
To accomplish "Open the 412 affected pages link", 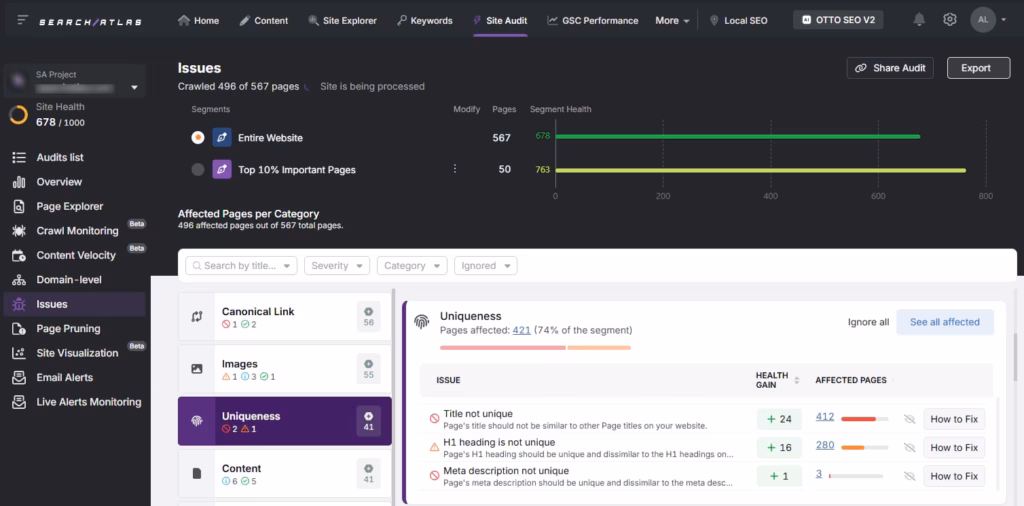I will point(825,417).
